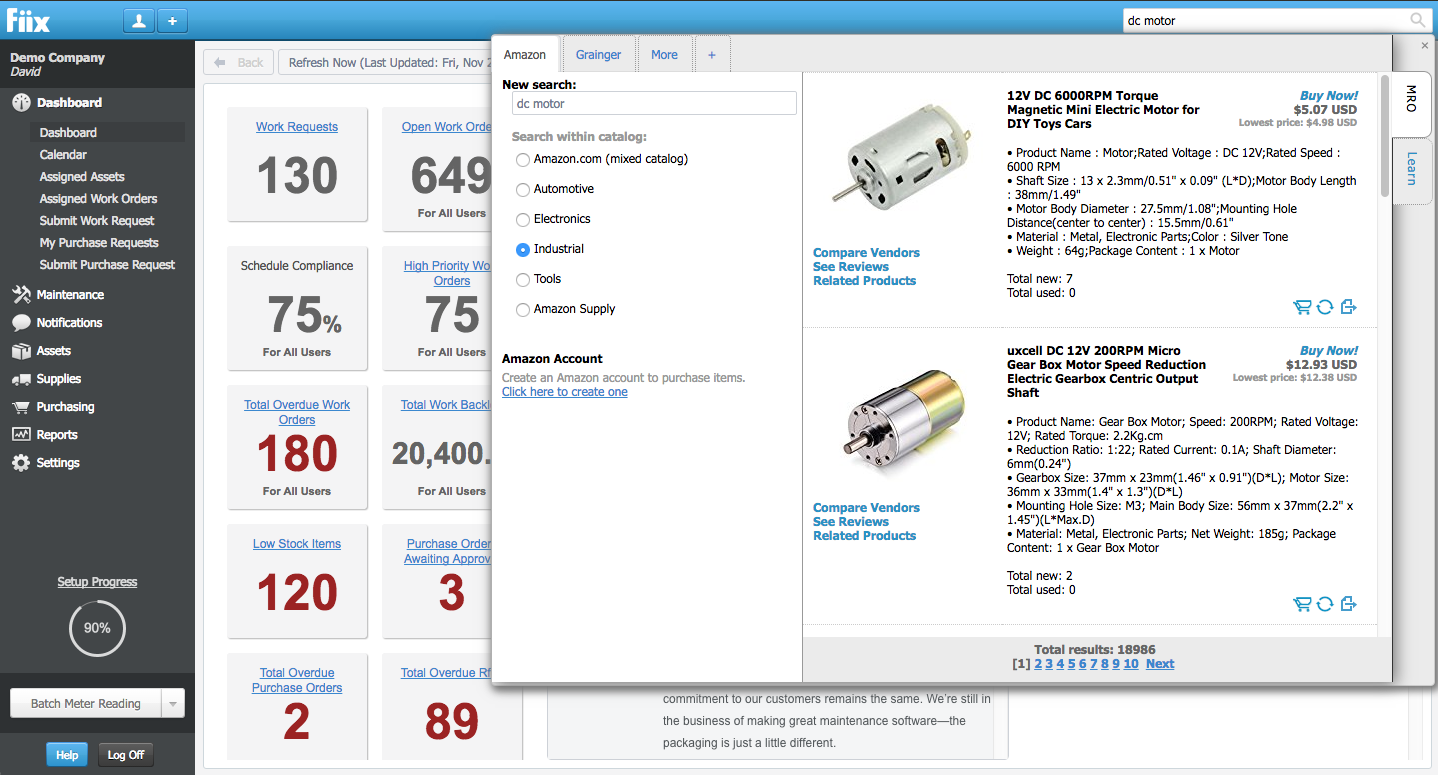The width and height of the screenshot is (1438, 775).
Task: Go to the Next results page
Action: [x=1160, y=664]
